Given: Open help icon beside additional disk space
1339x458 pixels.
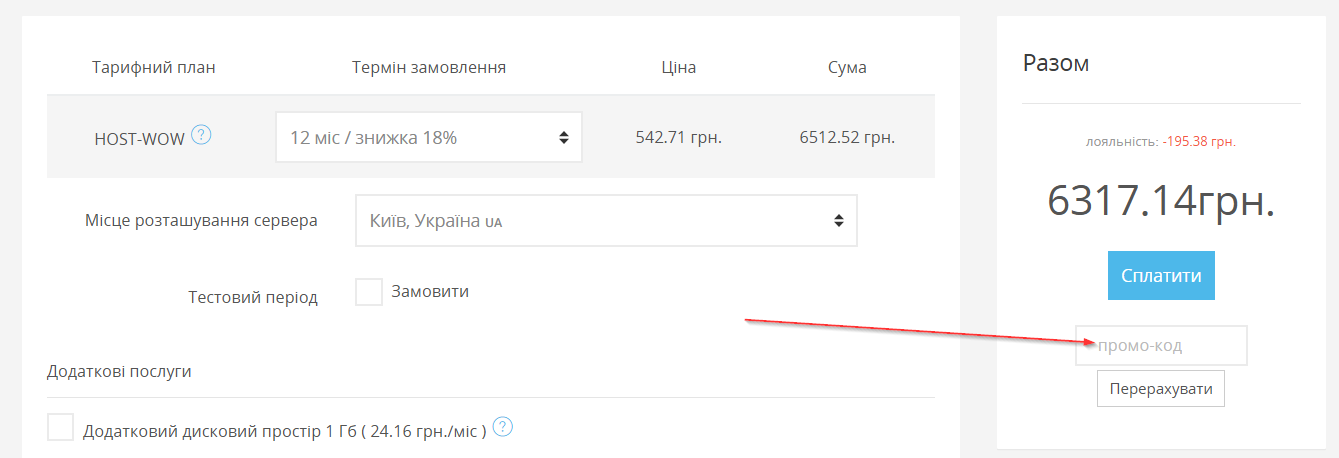Looking at the screenshot, I should coord(503,427).
